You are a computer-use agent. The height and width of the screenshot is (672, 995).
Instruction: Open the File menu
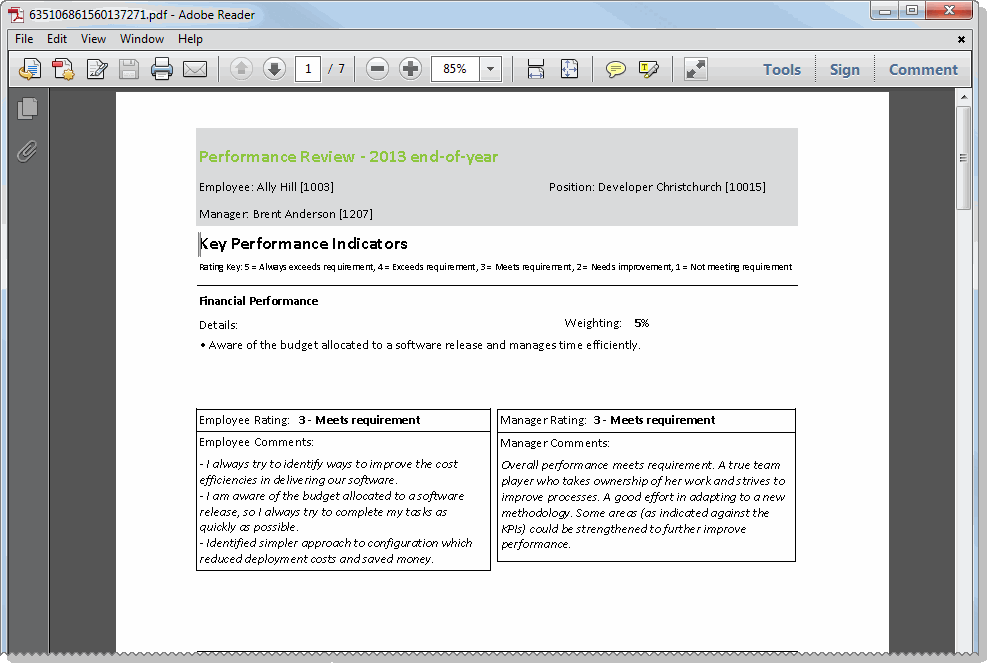click(24, 39)
